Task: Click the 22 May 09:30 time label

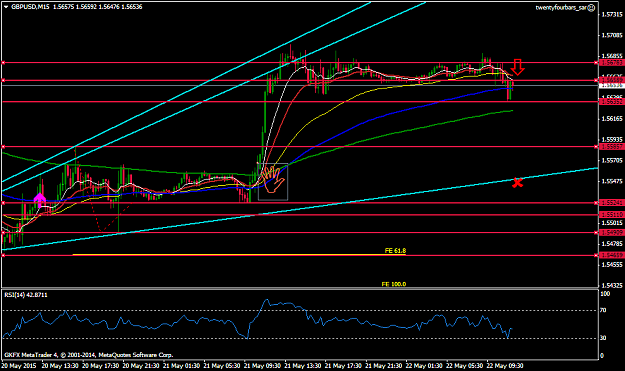Action: [x=505, y=365]
